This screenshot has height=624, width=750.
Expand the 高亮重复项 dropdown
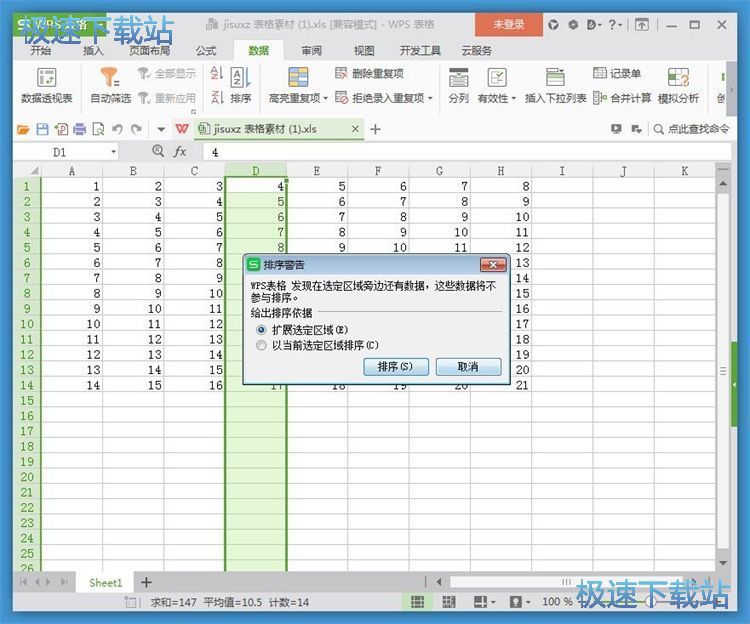click(x=325, y=99)
